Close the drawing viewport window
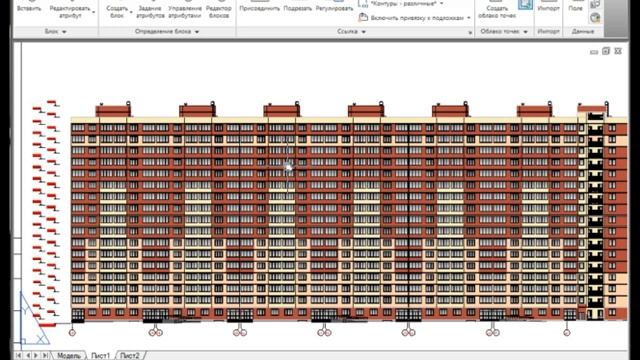The width and height of the screenshot is (640, 360). [x=618, y=51]
